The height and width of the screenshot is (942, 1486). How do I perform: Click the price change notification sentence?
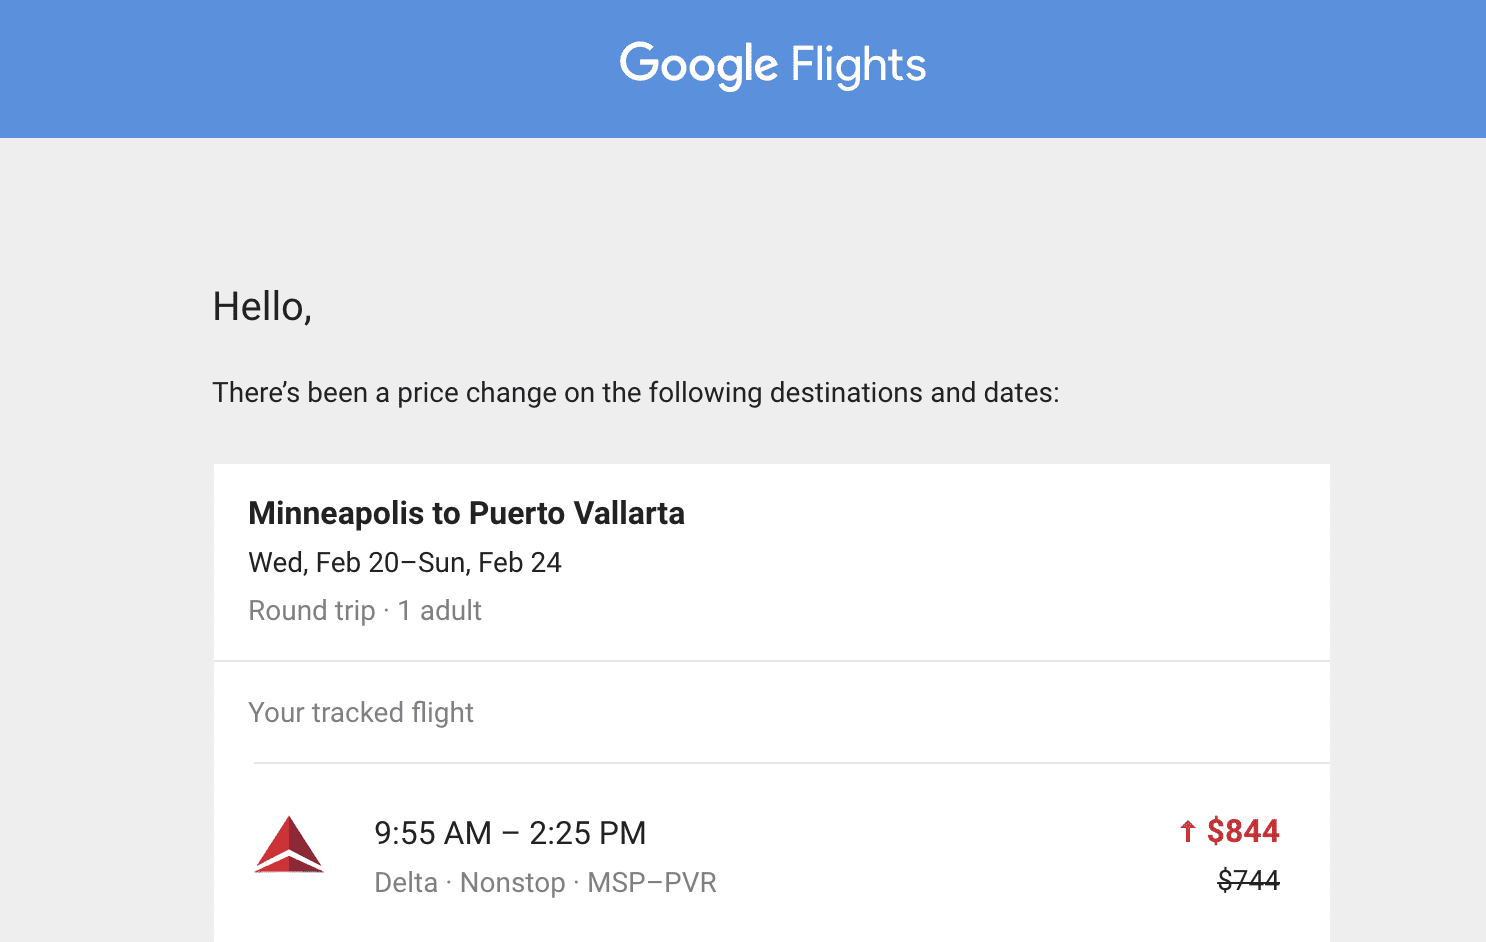click(636, 393)
